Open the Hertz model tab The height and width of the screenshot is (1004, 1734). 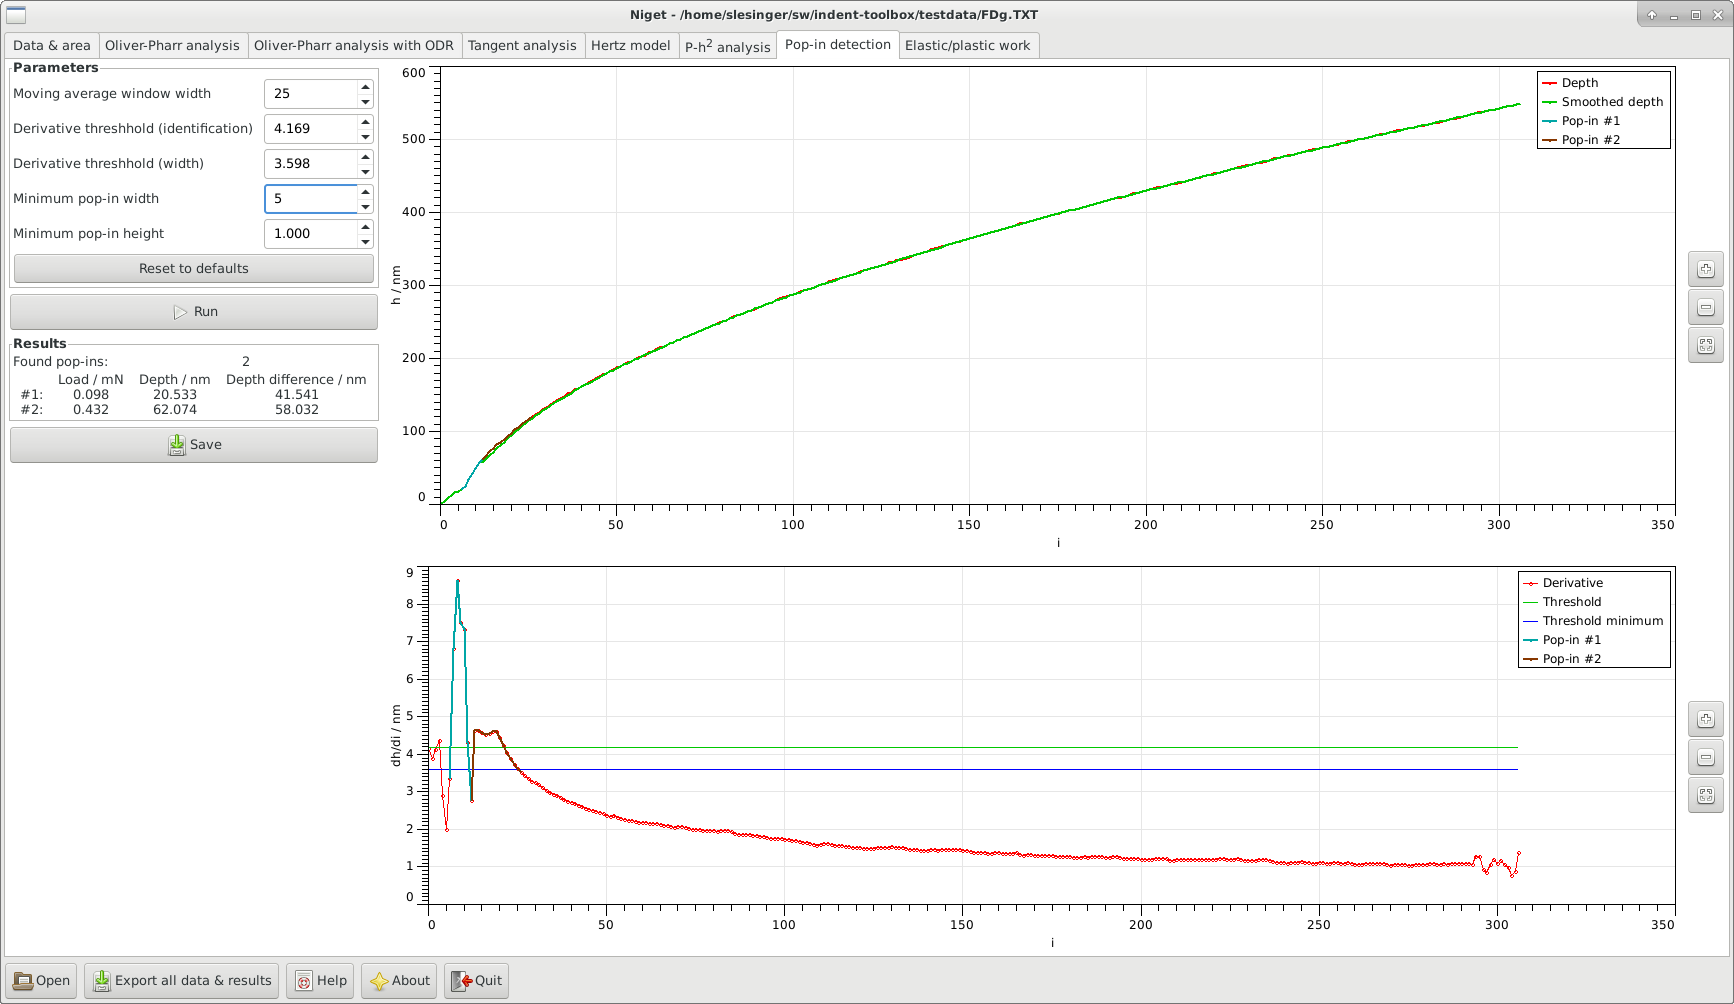click(x=631, y=45)
